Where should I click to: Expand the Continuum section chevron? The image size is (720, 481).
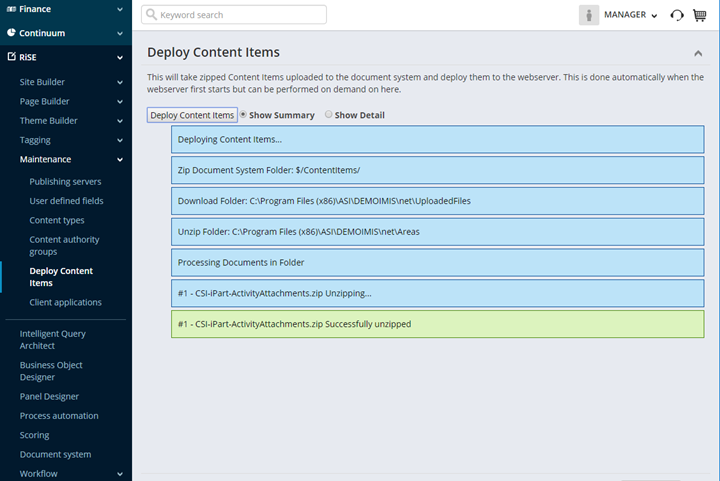[x=120, y=33]
